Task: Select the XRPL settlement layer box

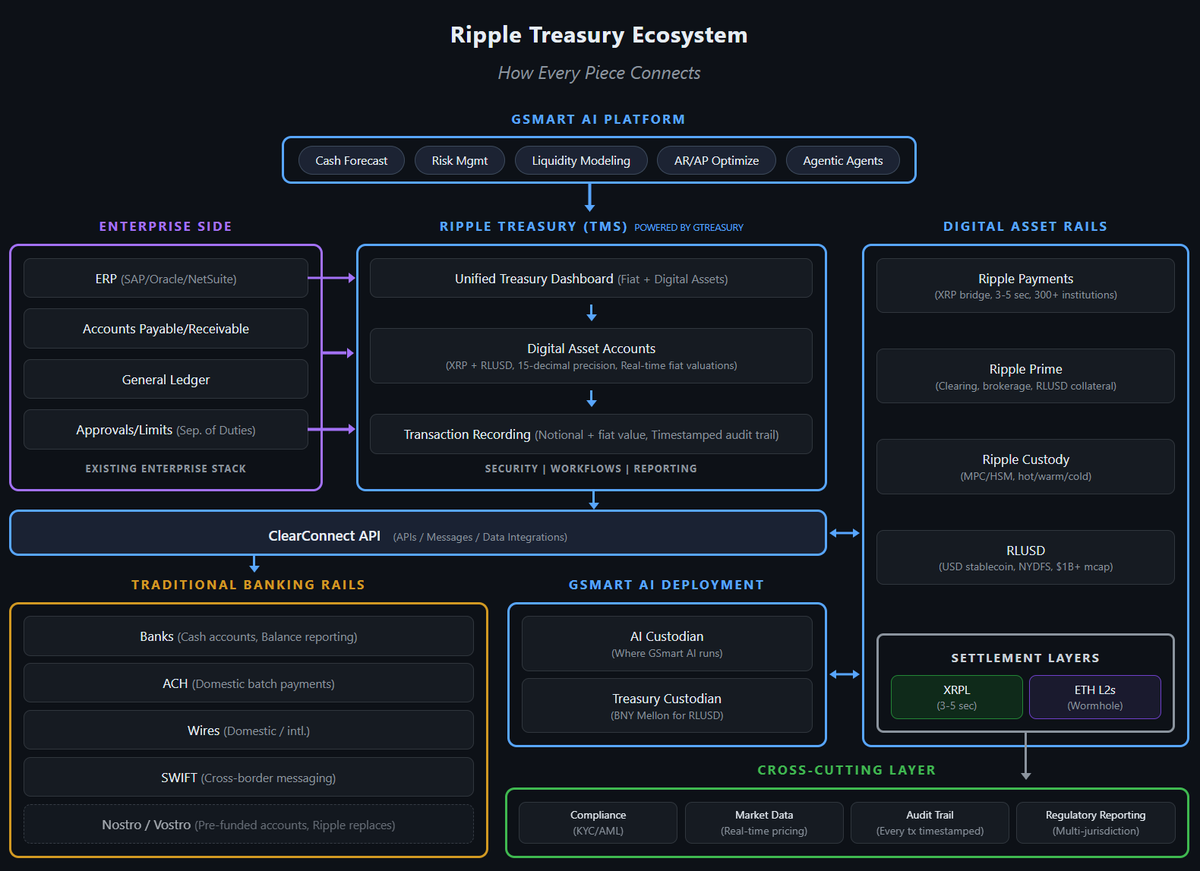Action: click(957, 697)
